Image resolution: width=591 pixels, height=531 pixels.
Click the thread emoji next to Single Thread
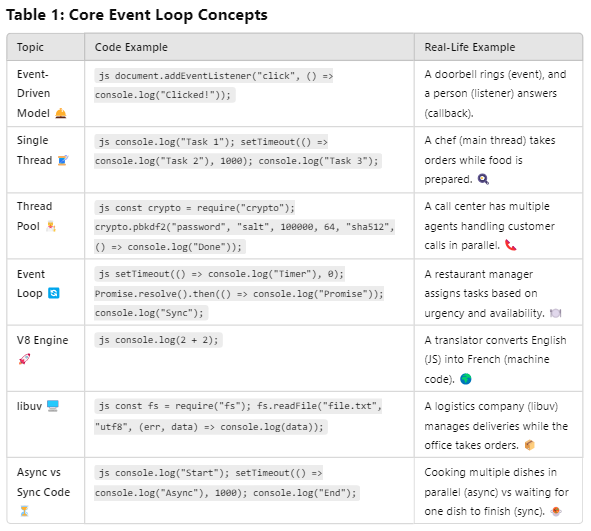(x=63, y=160)
